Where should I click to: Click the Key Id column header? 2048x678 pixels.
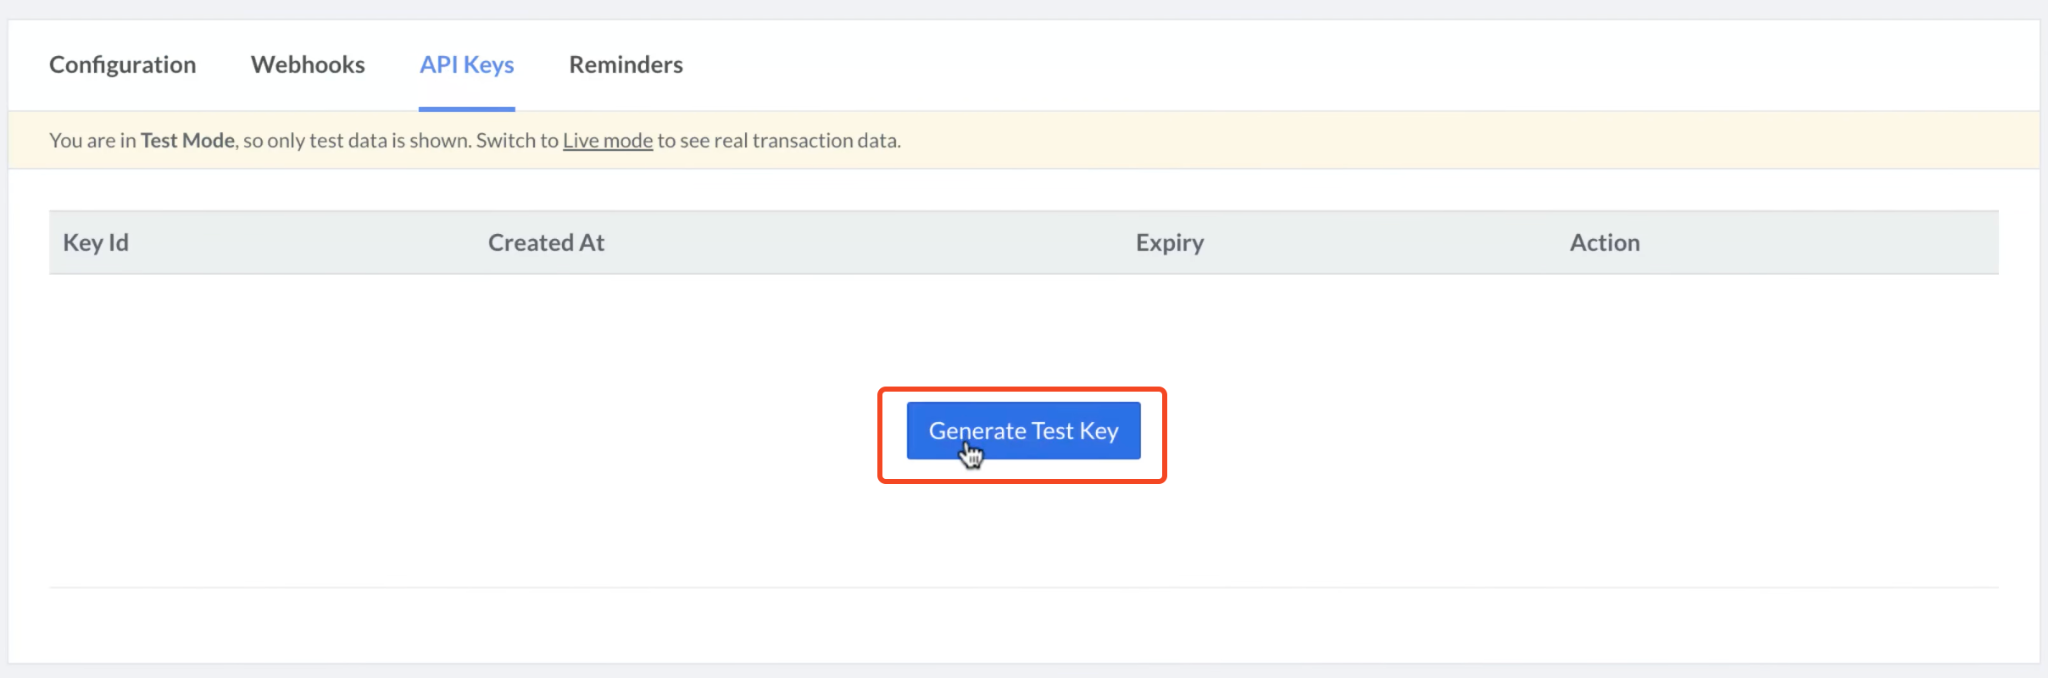coord(96,243)
